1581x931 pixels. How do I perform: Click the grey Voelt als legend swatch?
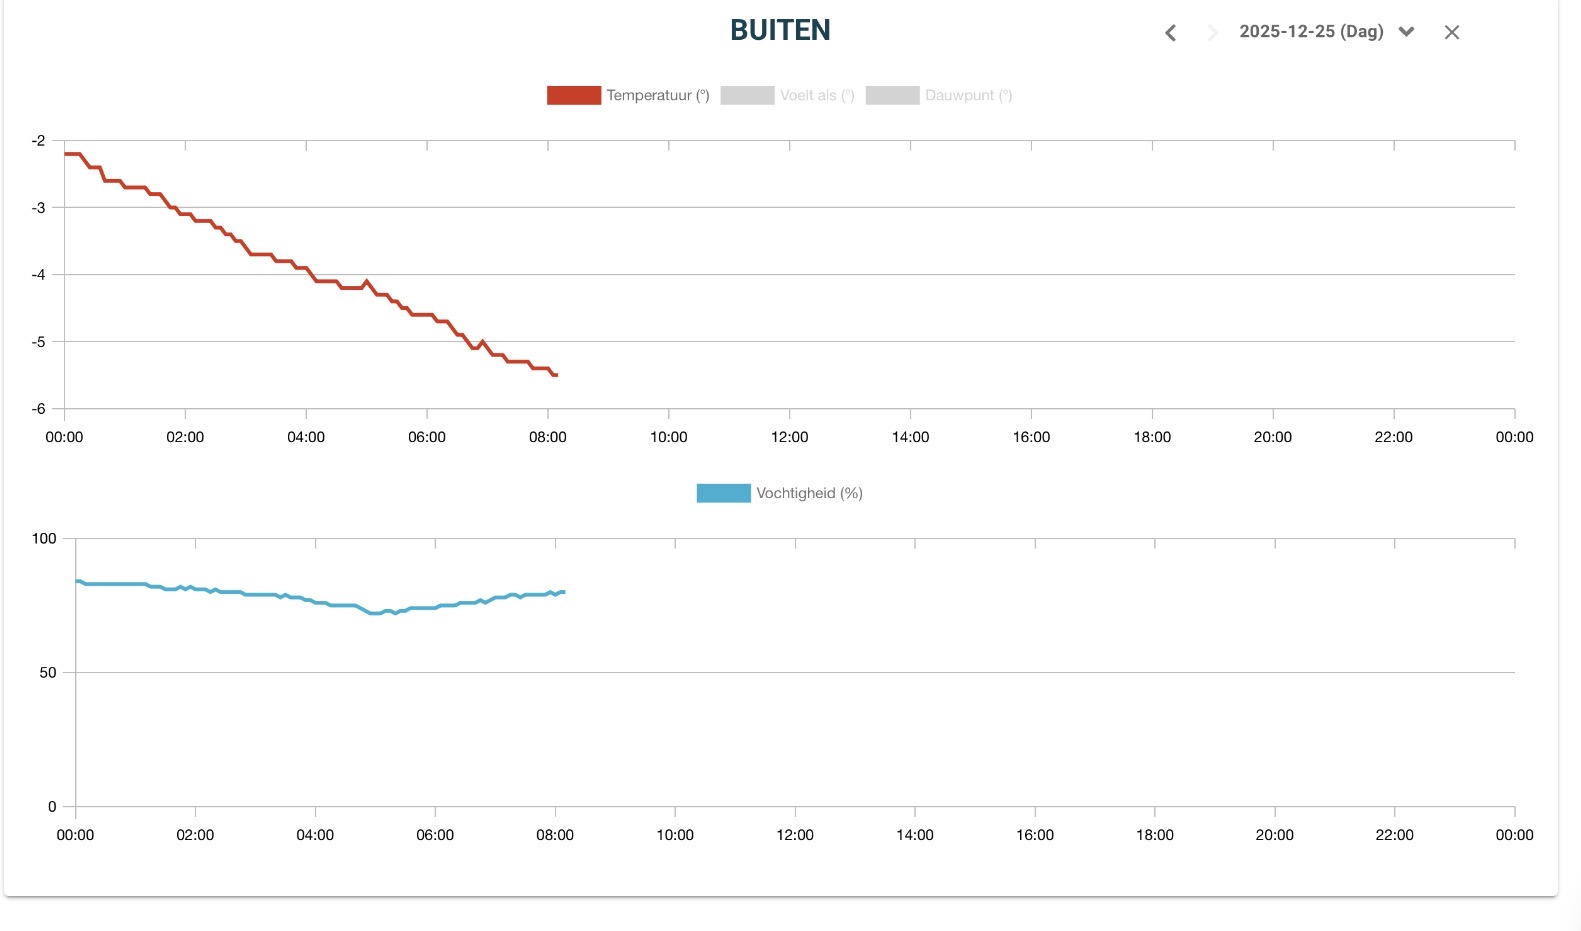click(x=747, y=96)
